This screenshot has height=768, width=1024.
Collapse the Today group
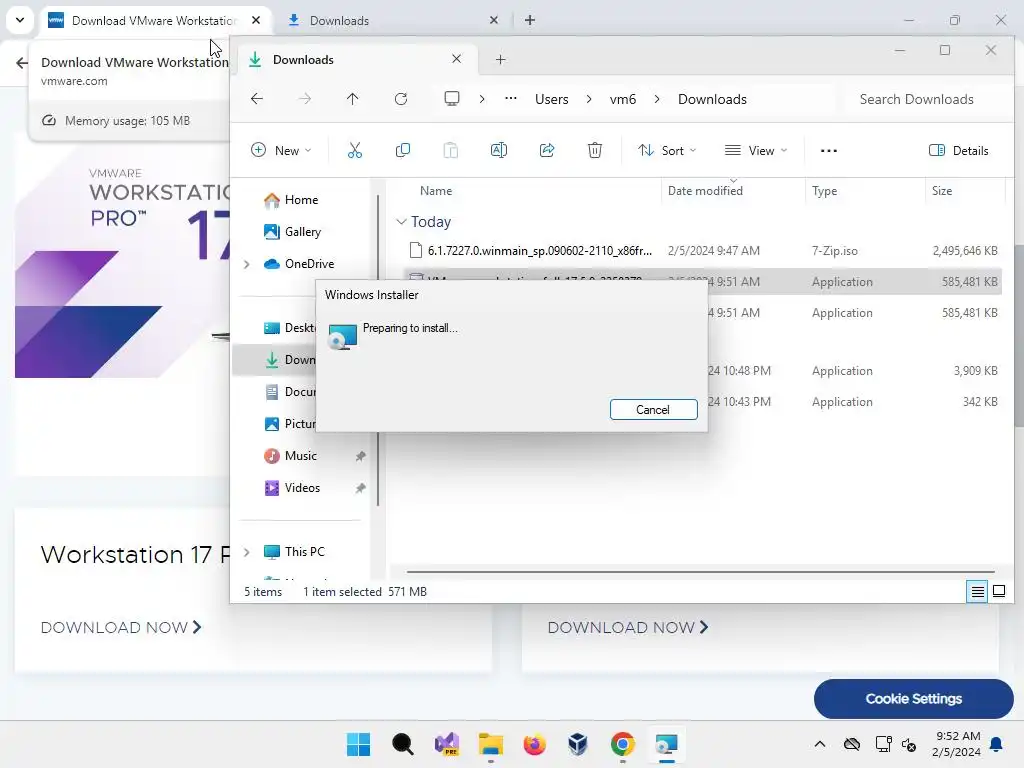401,222
